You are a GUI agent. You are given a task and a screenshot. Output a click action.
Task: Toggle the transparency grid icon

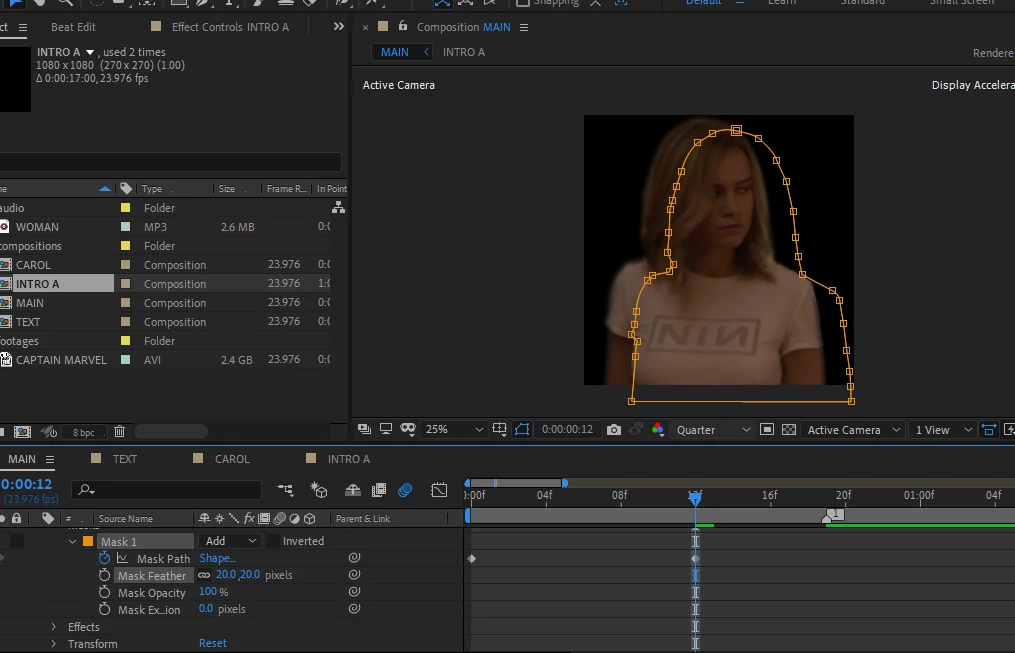coord(789,430)
